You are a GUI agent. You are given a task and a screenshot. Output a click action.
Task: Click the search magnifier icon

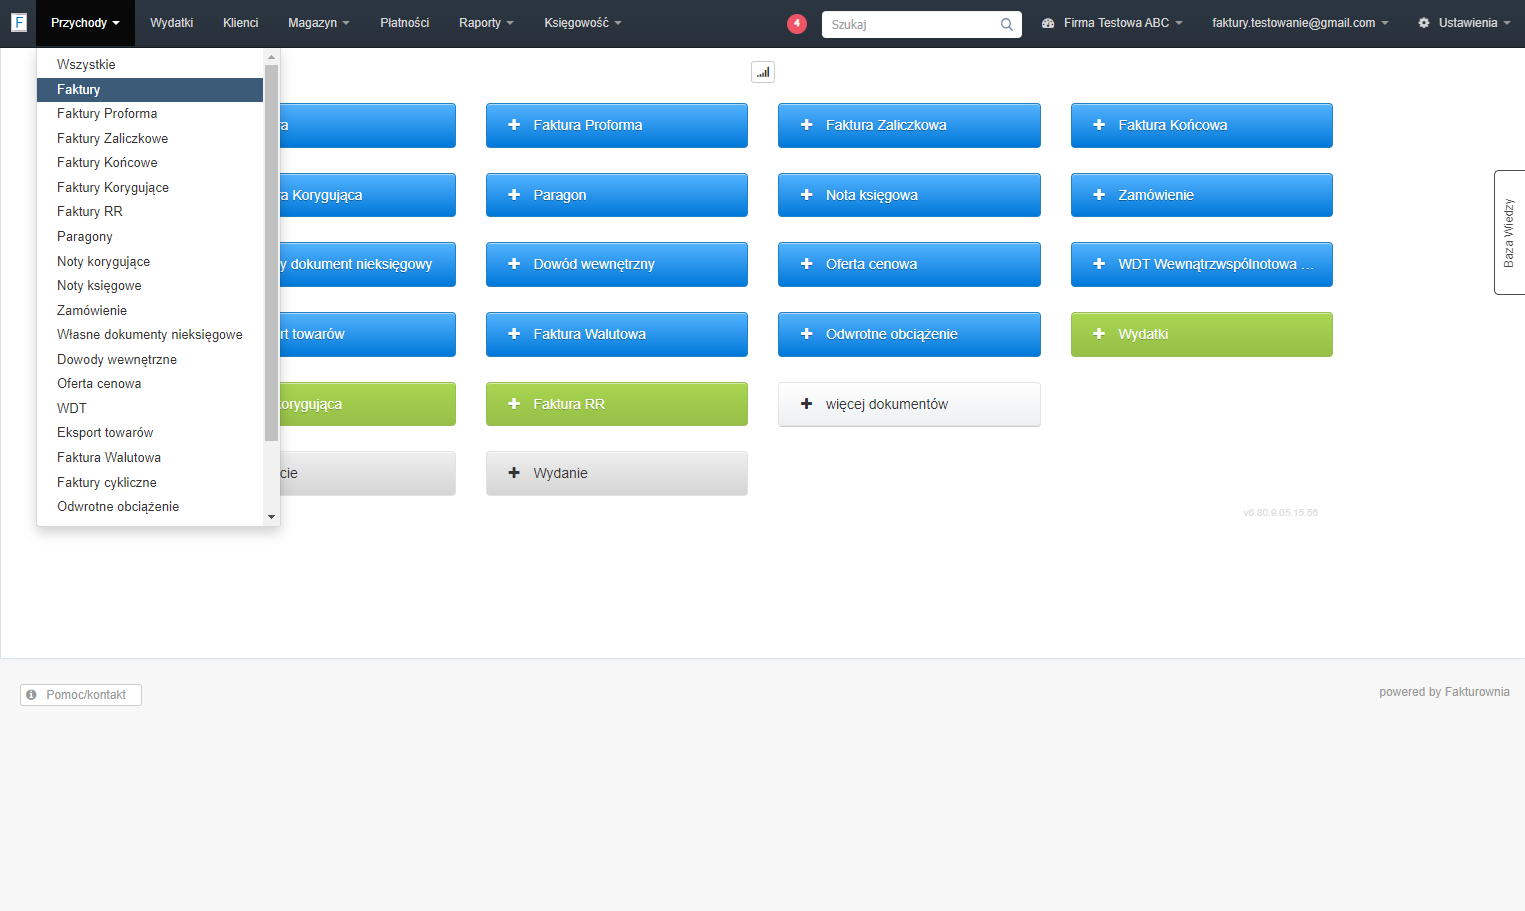pyautogui.click(x=1007, y=24)
